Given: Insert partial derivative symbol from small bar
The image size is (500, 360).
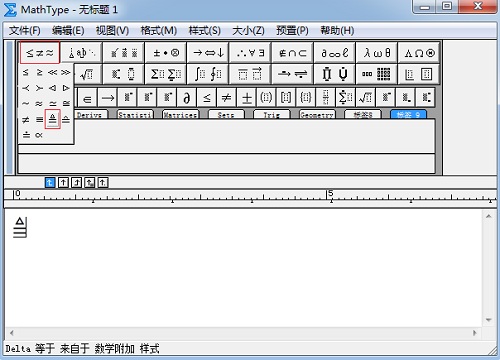Looking at the screenshot, I should [187, 98].
